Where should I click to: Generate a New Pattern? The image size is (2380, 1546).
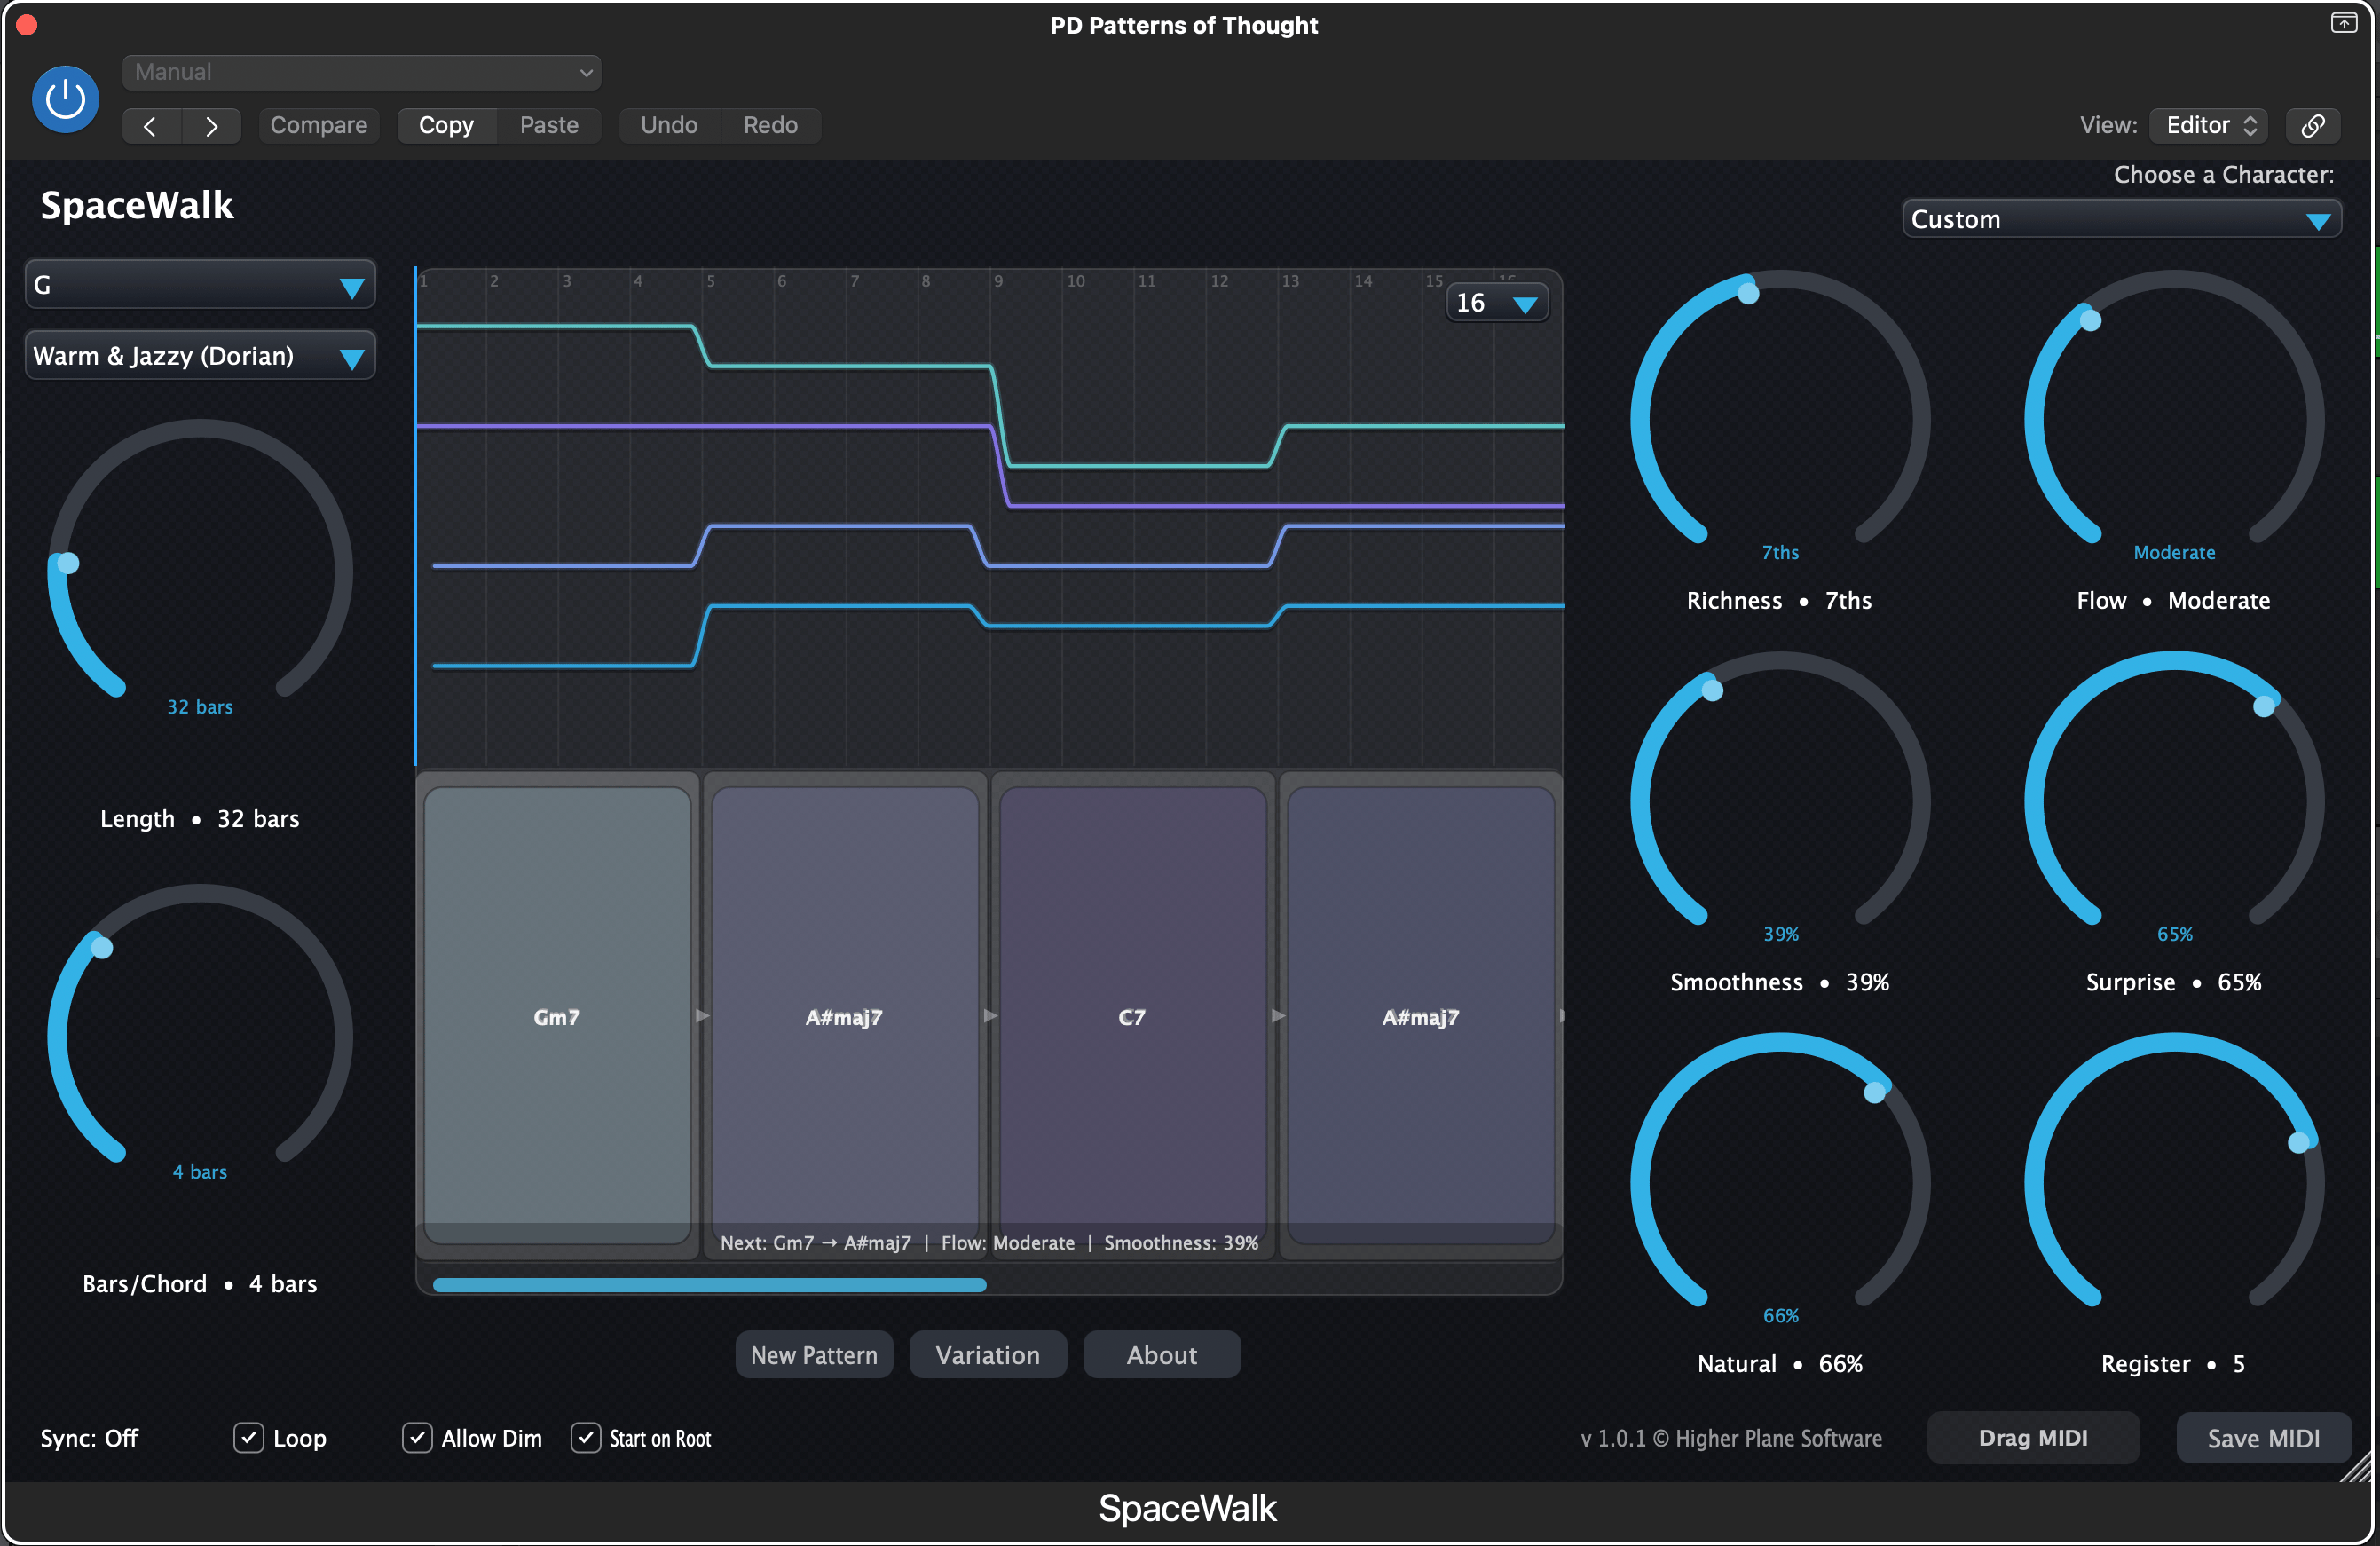[813, 1355]
